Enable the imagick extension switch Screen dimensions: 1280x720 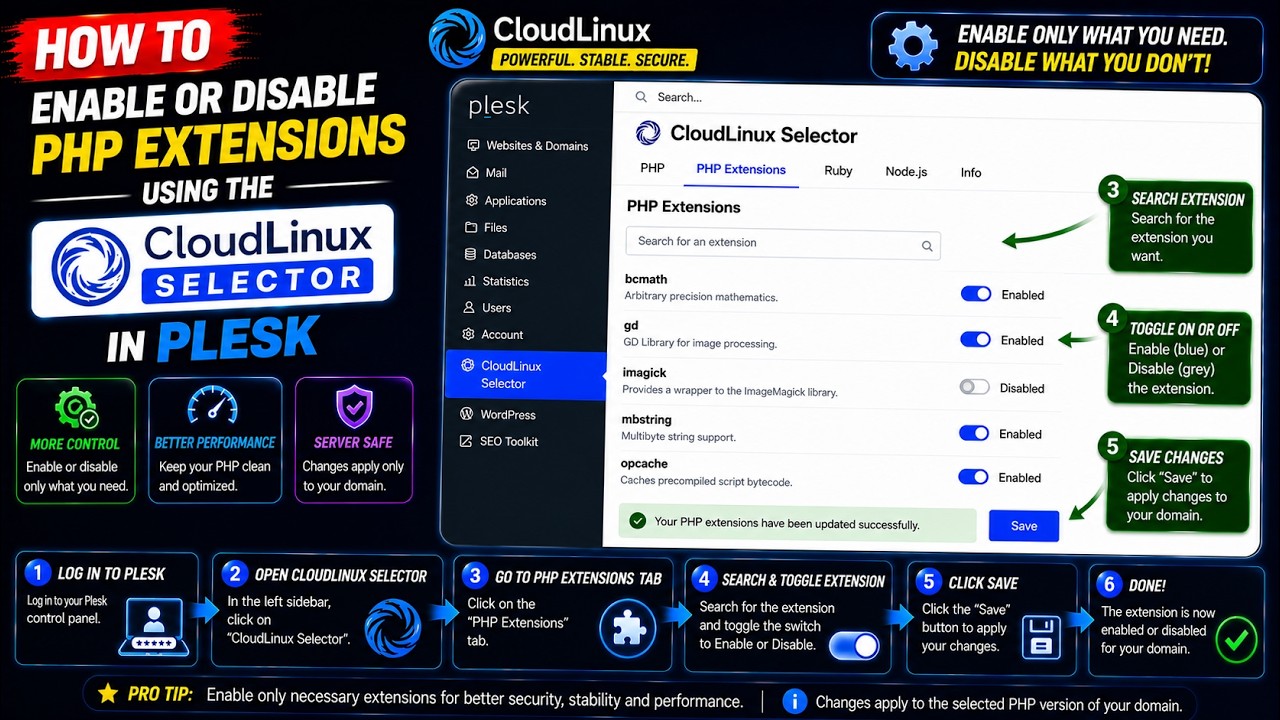974,387
